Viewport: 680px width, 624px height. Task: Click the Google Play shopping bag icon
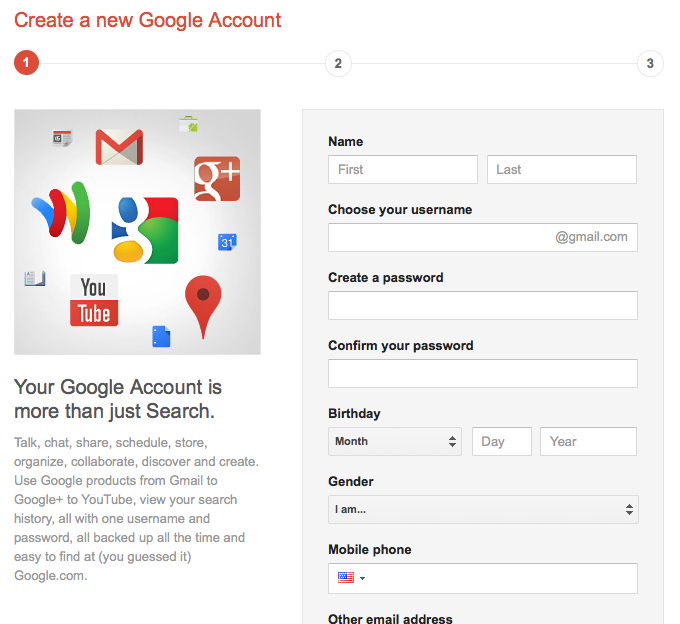[189, 124]
